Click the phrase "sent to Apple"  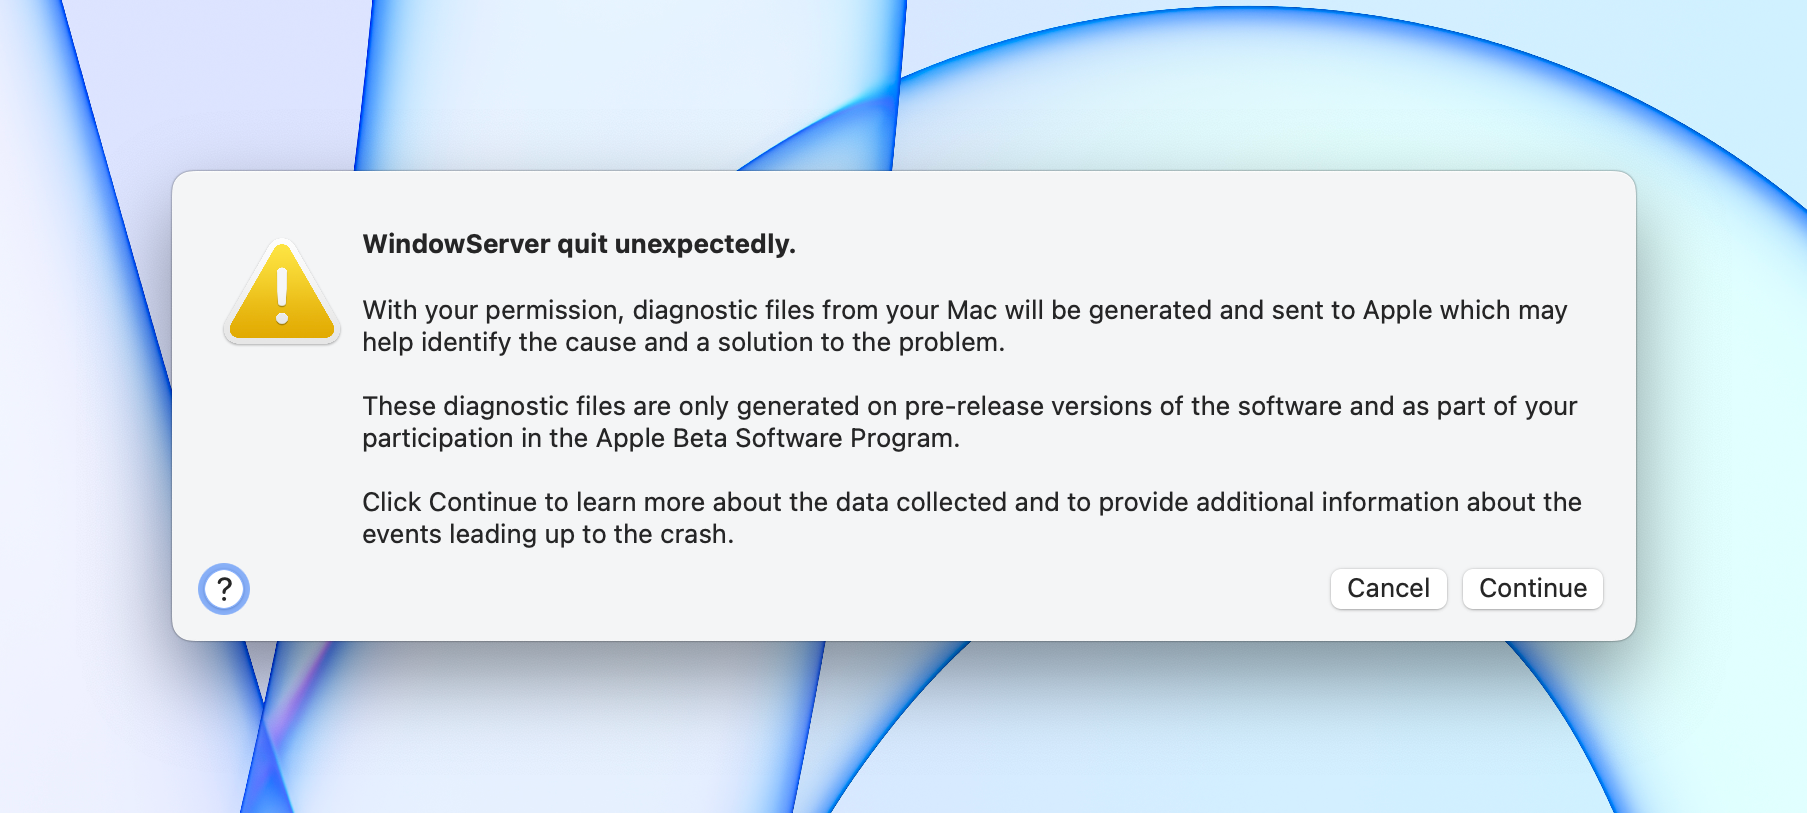pos(1353,311)
